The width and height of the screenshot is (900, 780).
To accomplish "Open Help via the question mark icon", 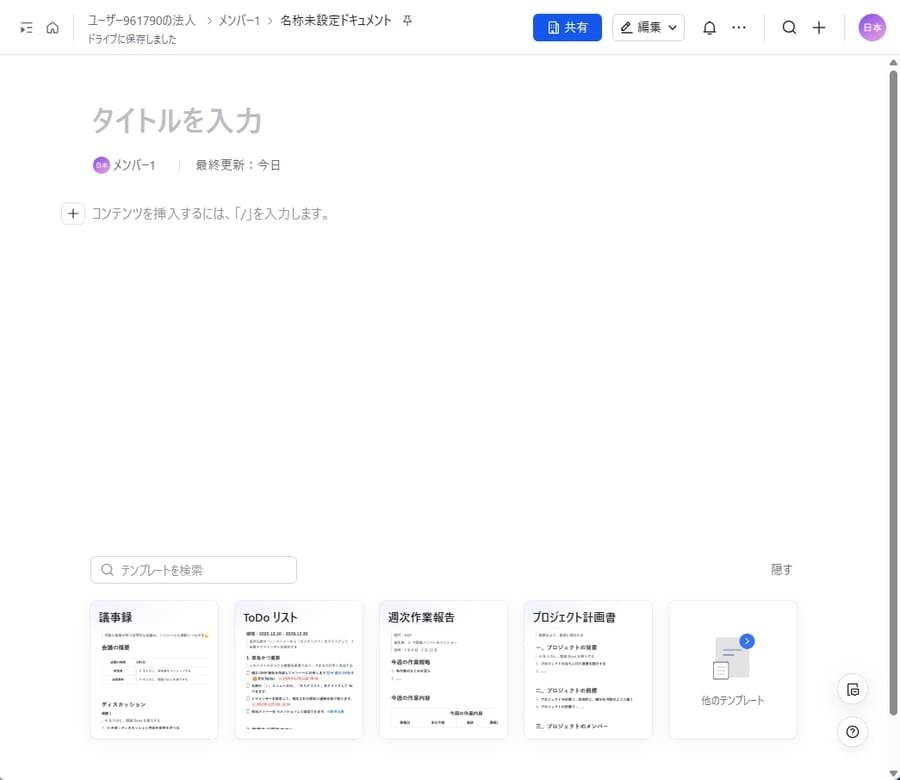I will pos(852,732).
